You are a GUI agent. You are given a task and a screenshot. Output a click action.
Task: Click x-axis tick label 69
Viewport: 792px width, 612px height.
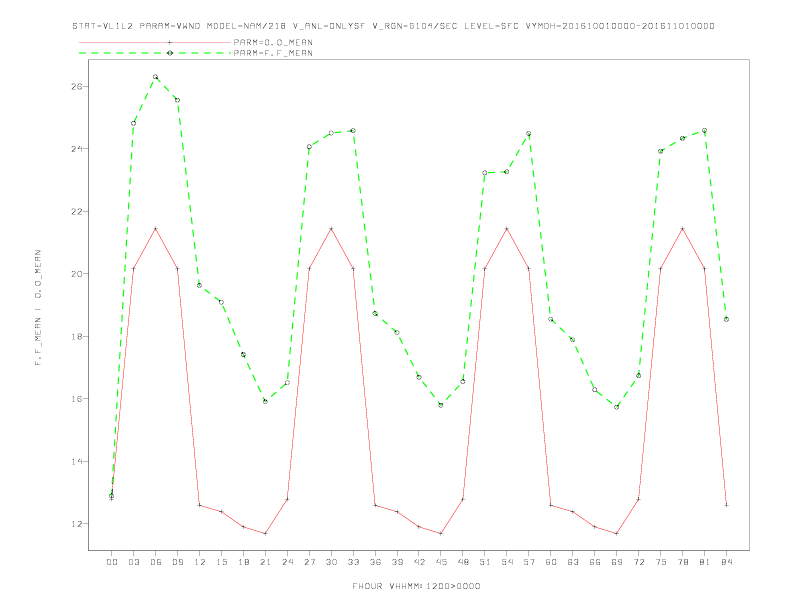click(x=617, y=562)
